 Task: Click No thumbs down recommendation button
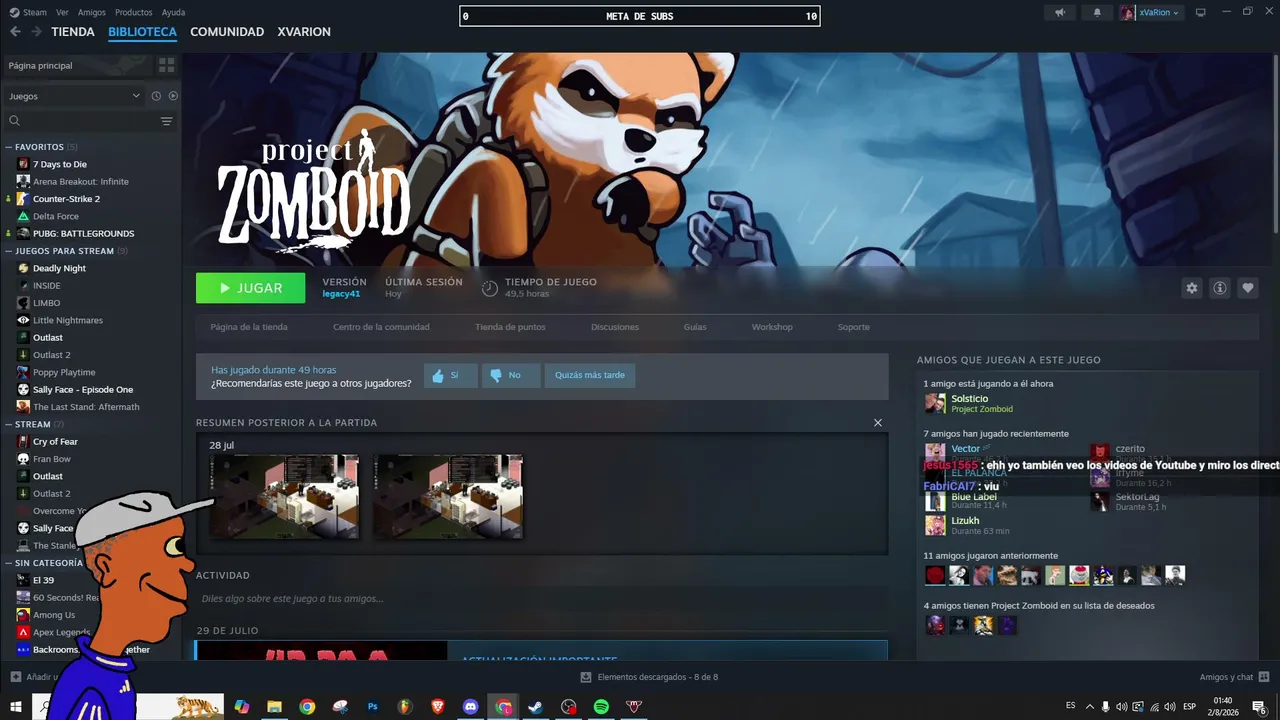coord(509,375)
